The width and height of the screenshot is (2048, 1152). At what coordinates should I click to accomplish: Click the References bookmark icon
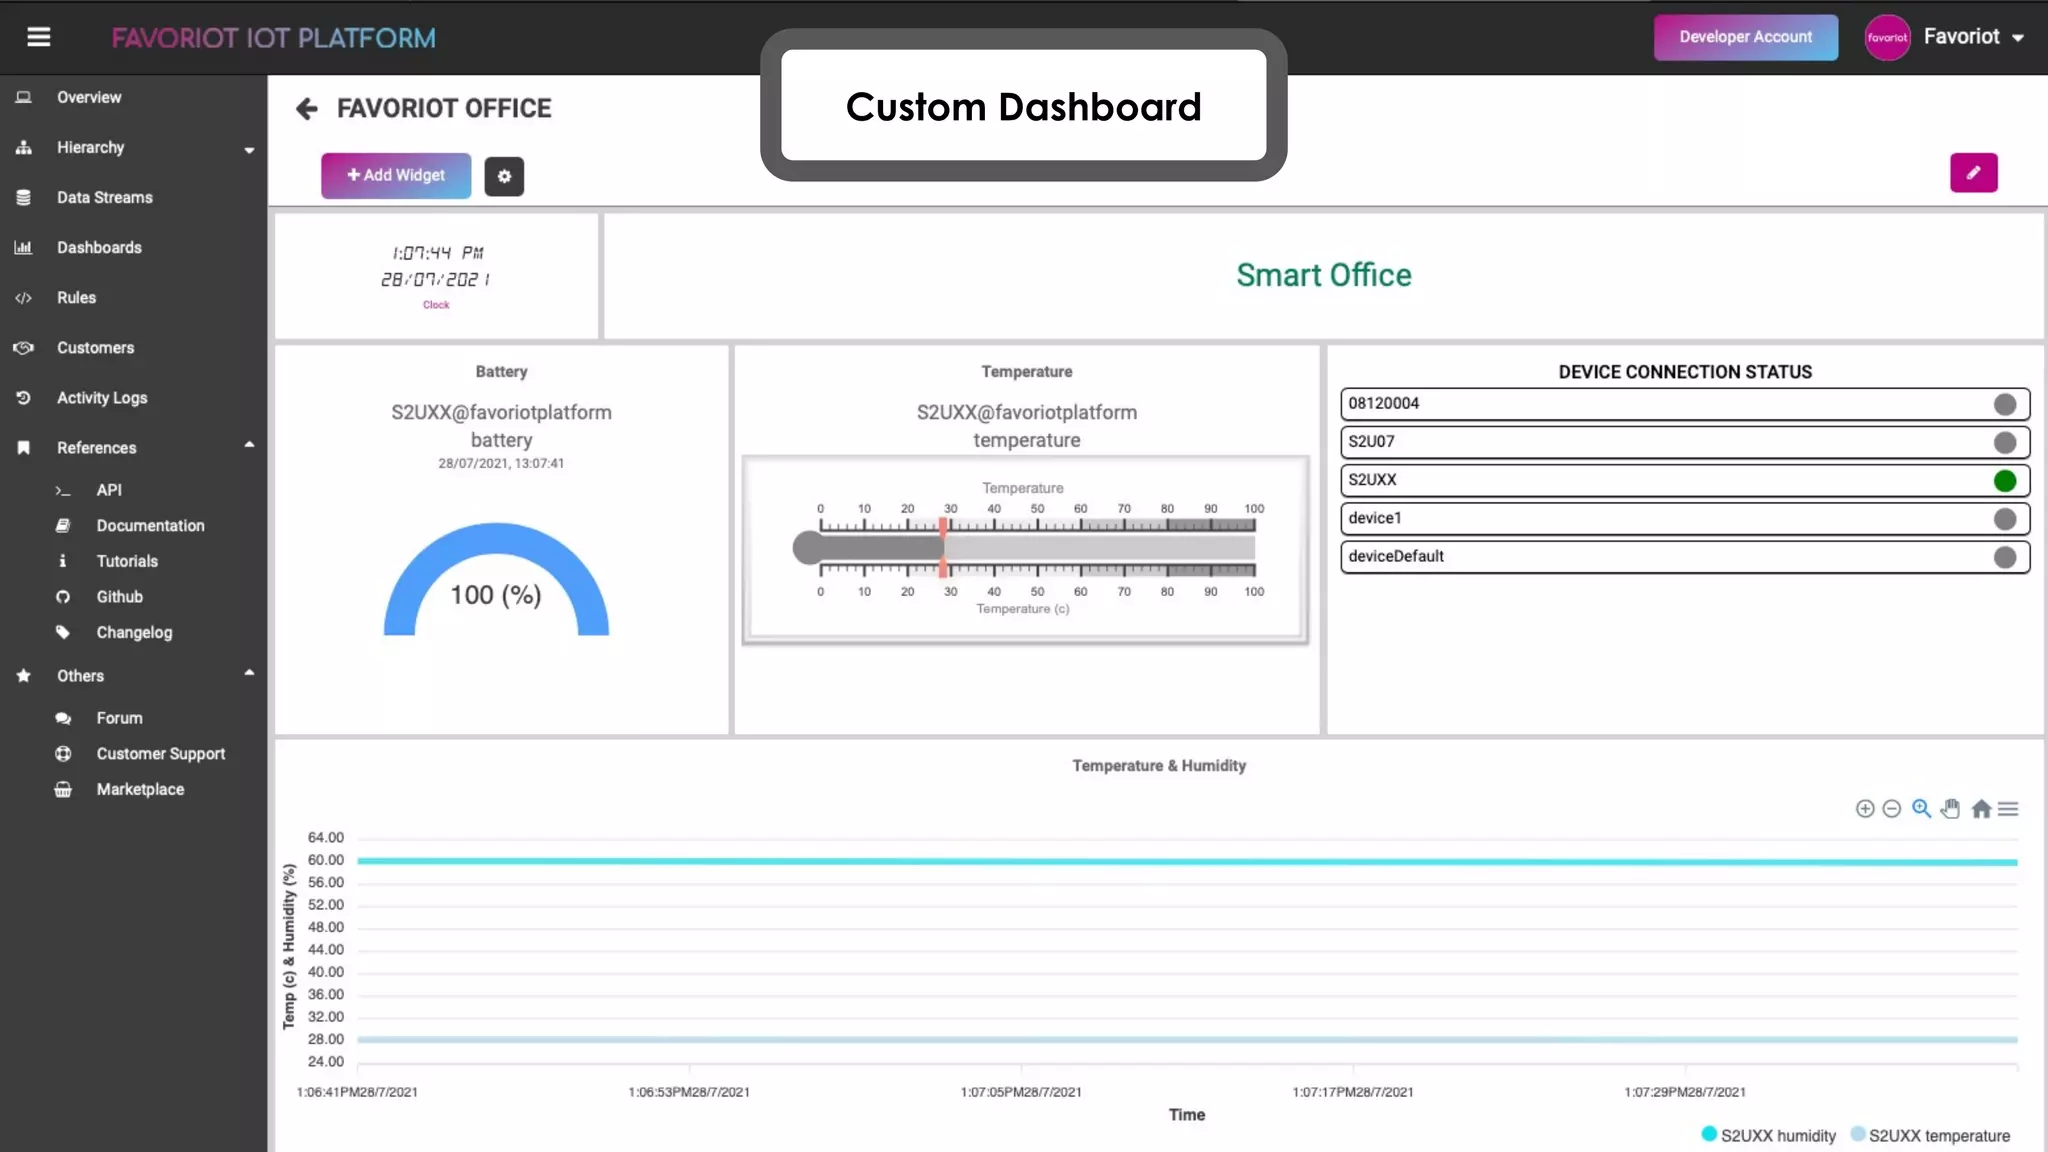coord(23,447)
